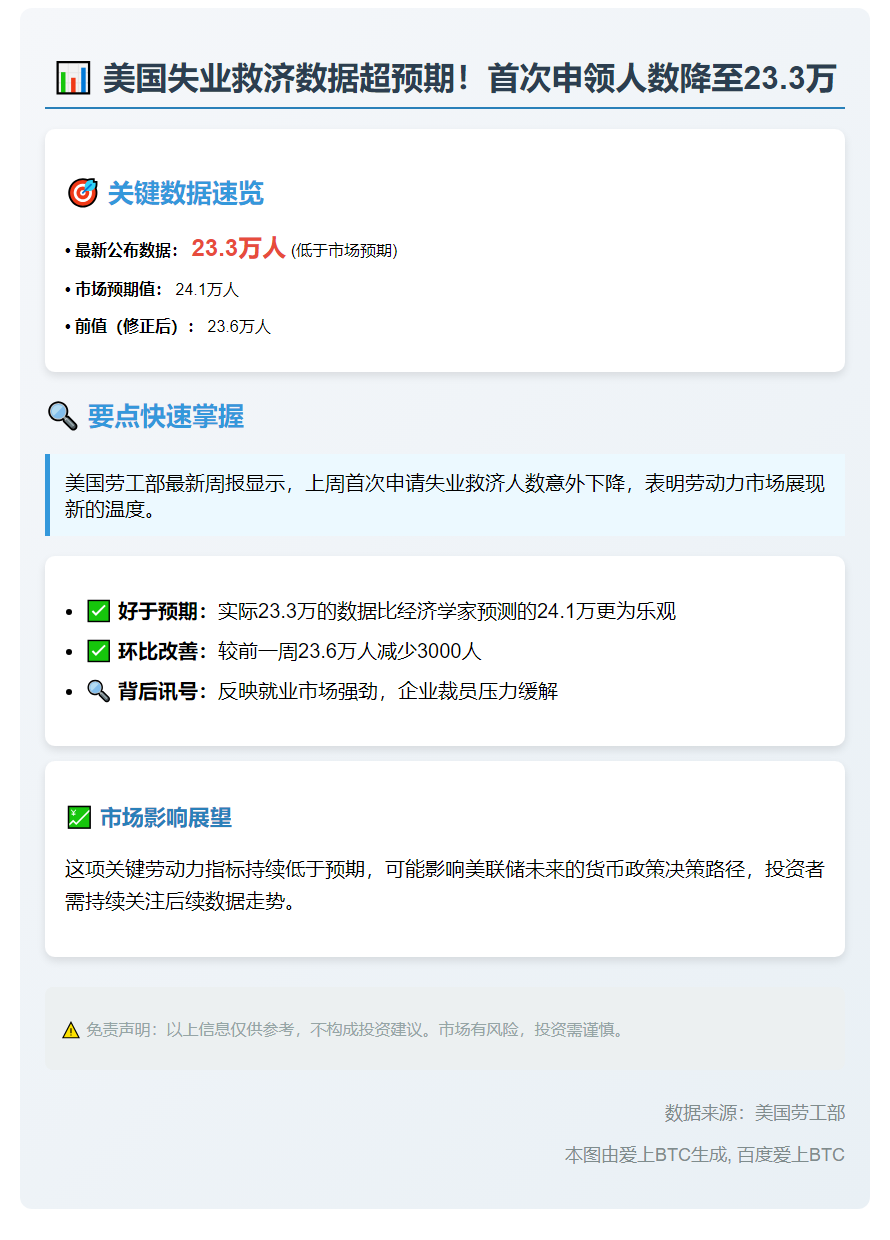Image resolution: width=890 pixels, height=1240 pixels.
Task: Select the 市场预期值 24.1万人 line
Action: (x=157, y=290)
